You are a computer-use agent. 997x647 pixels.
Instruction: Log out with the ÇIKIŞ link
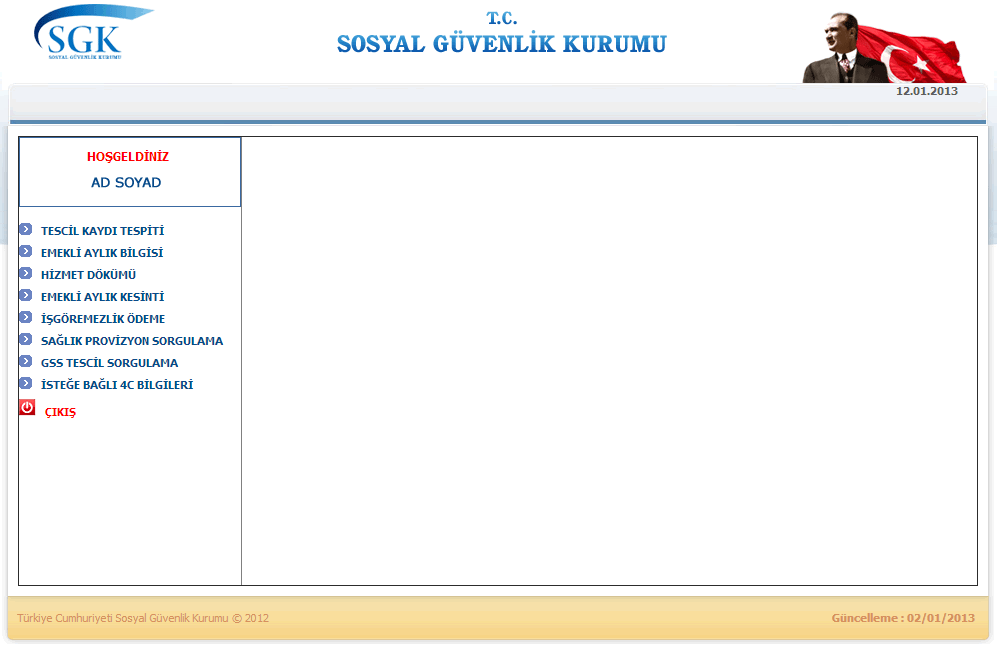click(60, 412)
